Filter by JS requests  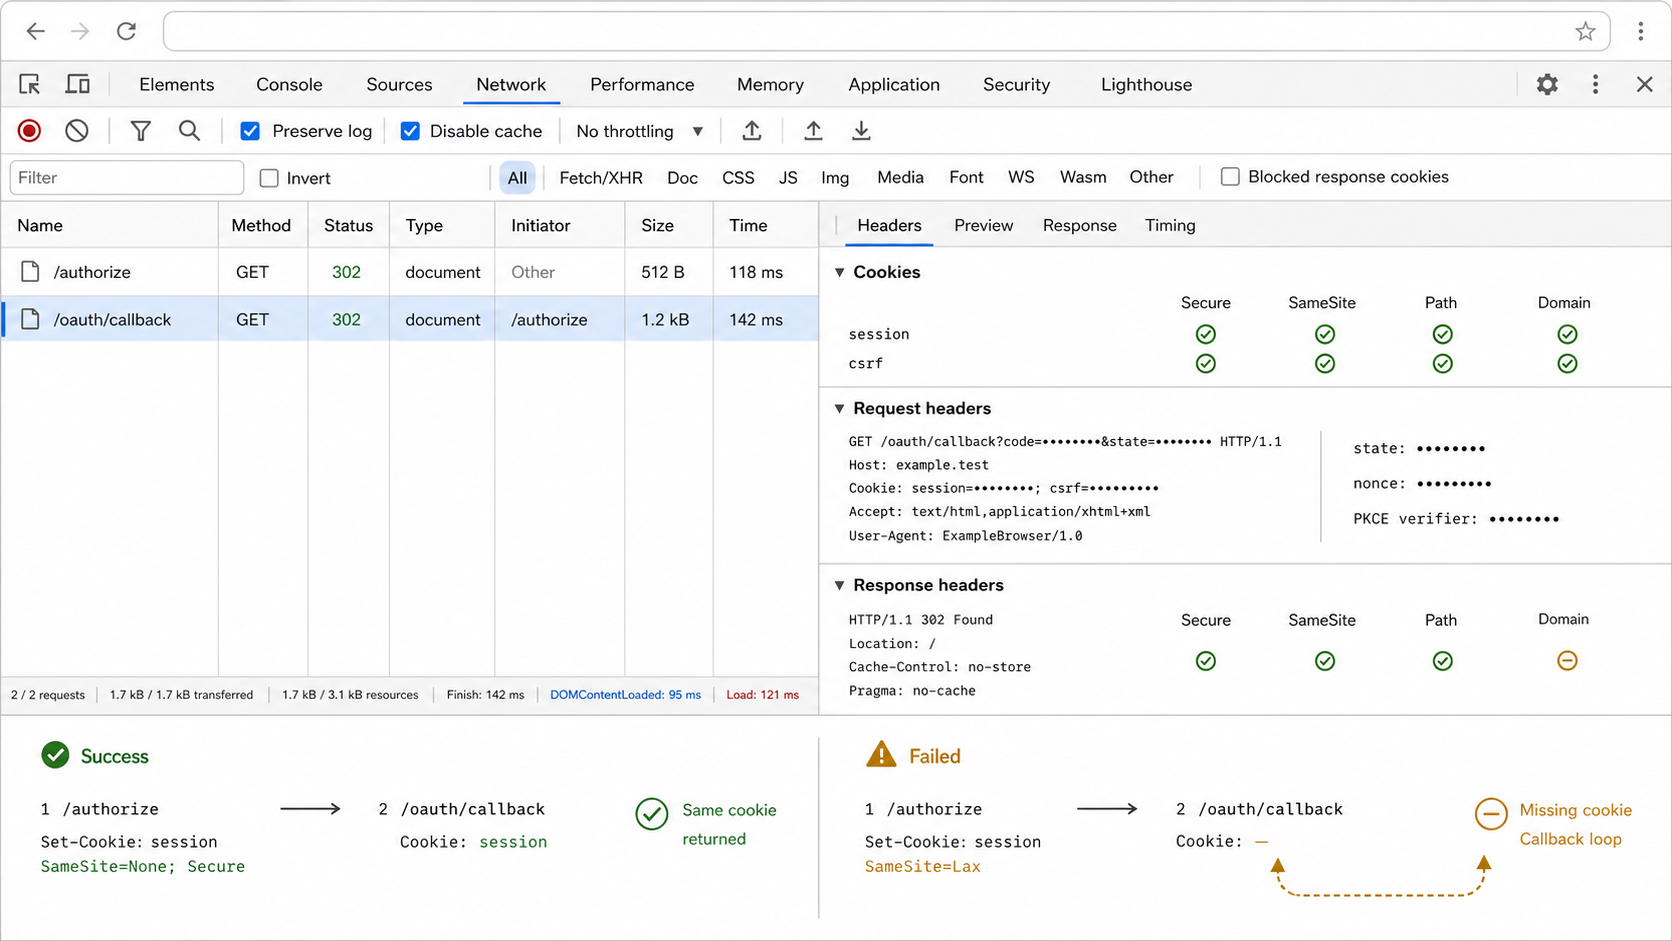(x=788, y=178)
